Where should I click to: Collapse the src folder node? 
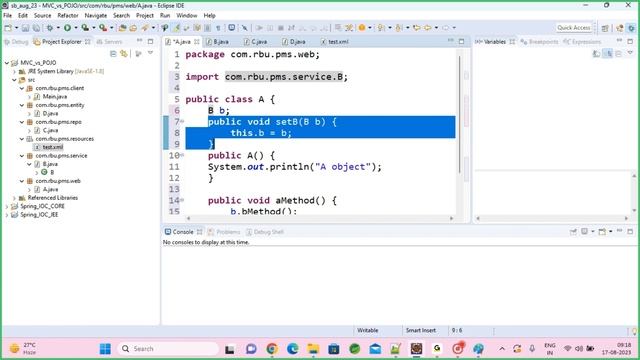(14, 80)
